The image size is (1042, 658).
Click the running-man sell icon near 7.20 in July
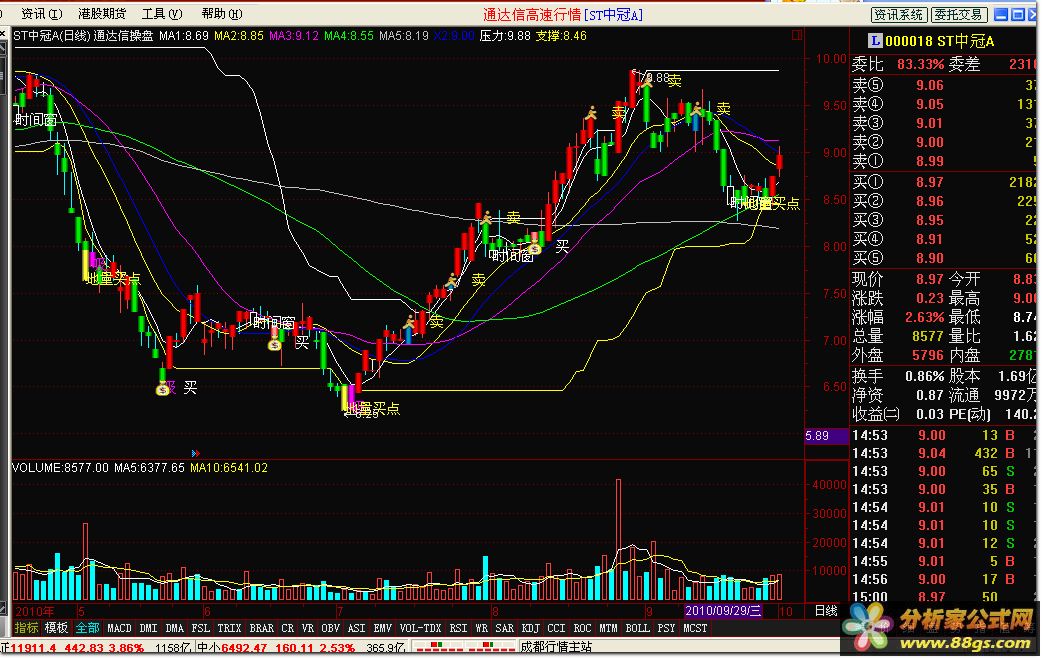pyautogui.click(x=411, y=322)
